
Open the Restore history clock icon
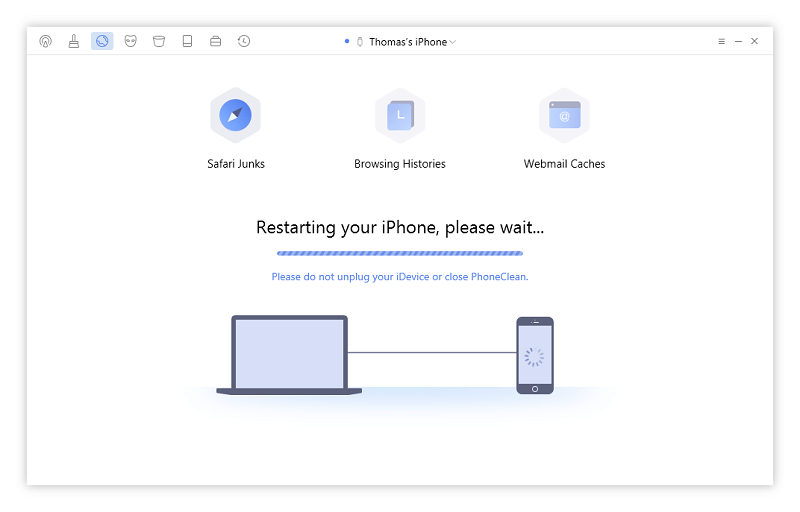click(244, 41)
